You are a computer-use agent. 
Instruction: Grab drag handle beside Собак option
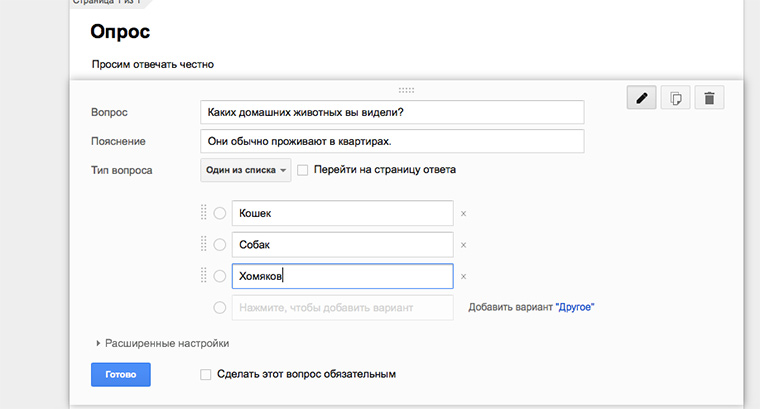pos(204,244)
